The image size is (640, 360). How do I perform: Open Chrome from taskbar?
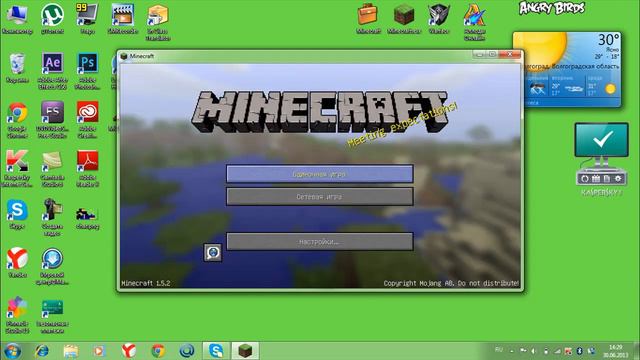(158, 351)
